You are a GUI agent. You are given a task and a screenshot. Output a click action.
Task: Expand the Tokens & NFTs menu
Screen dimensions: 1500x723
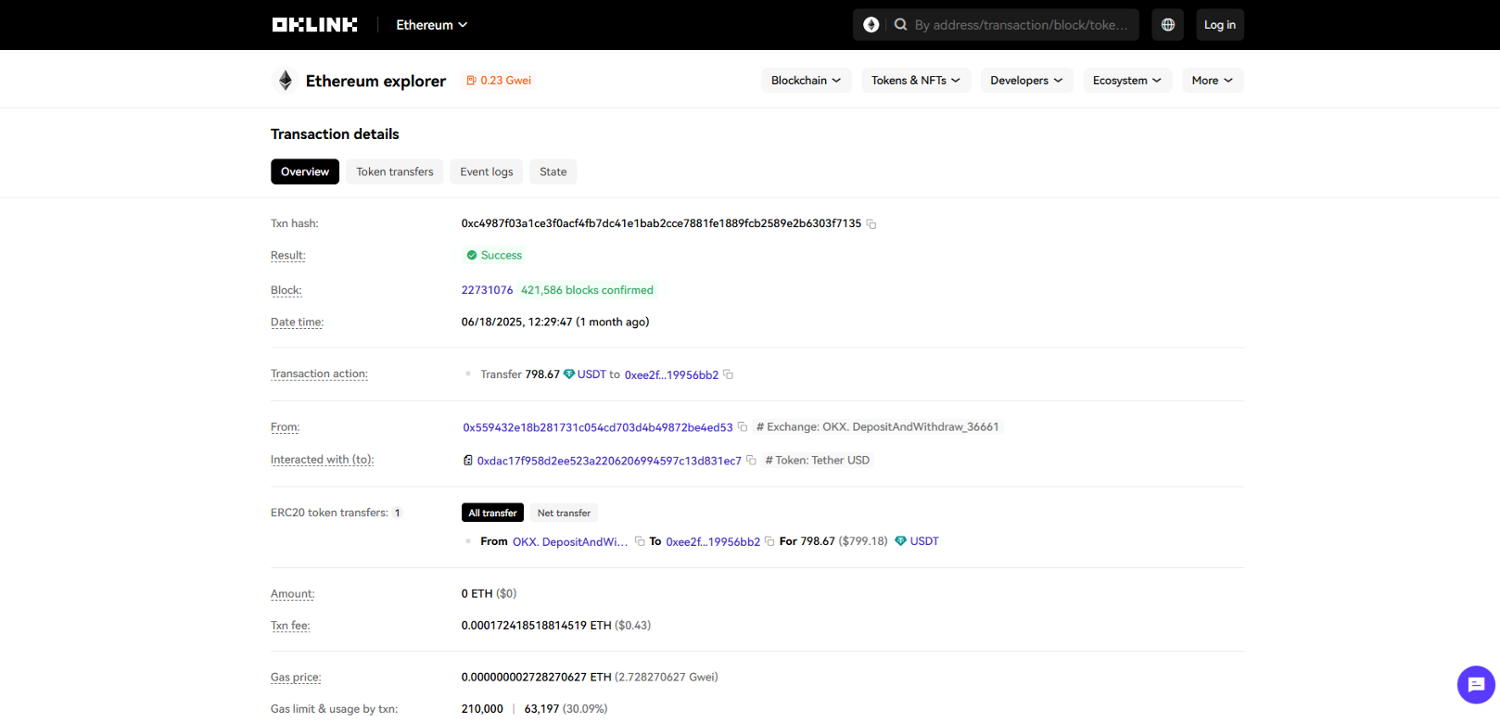point(915,81)
